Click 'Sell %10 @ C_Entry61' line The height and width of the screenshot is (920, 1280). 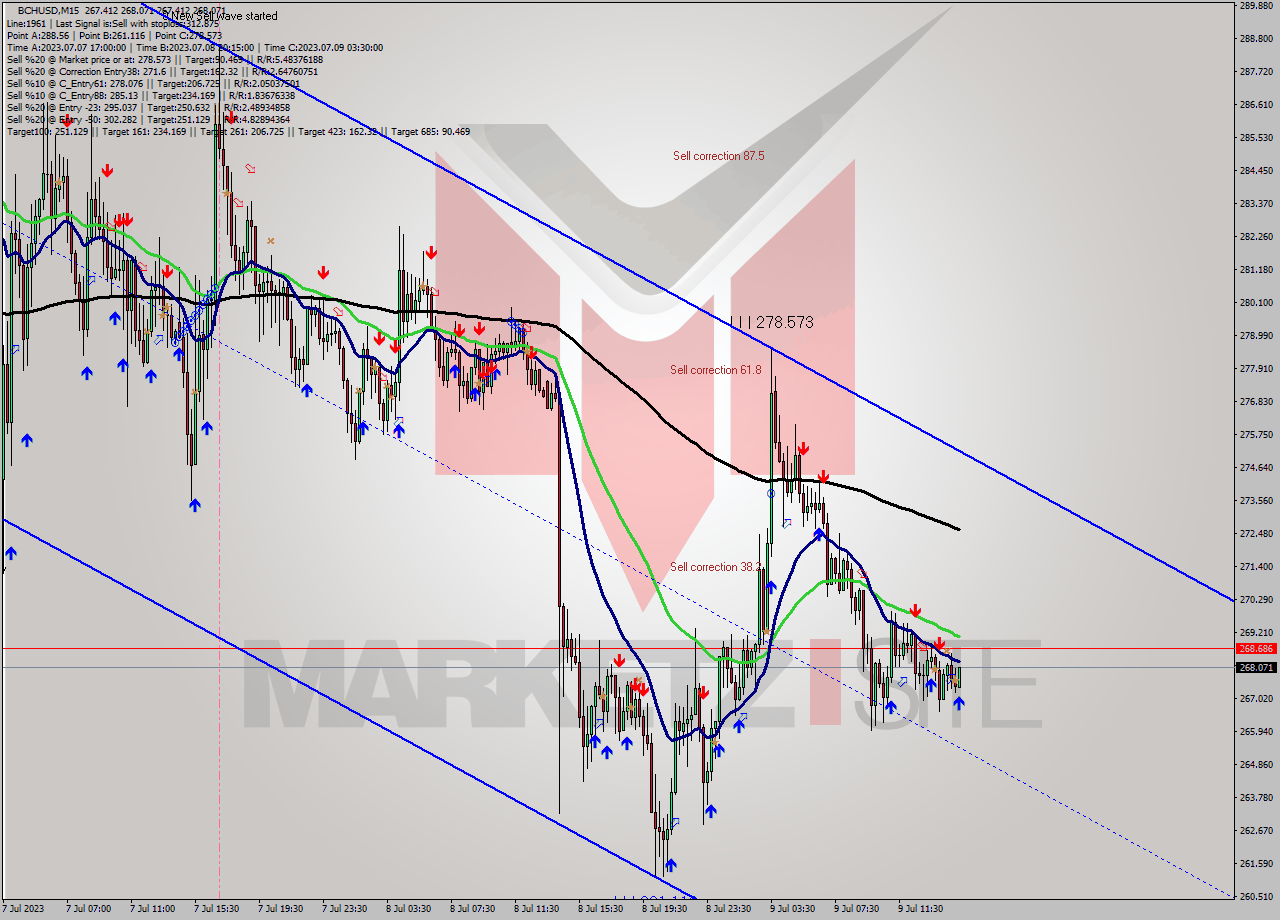click(153, 83)
